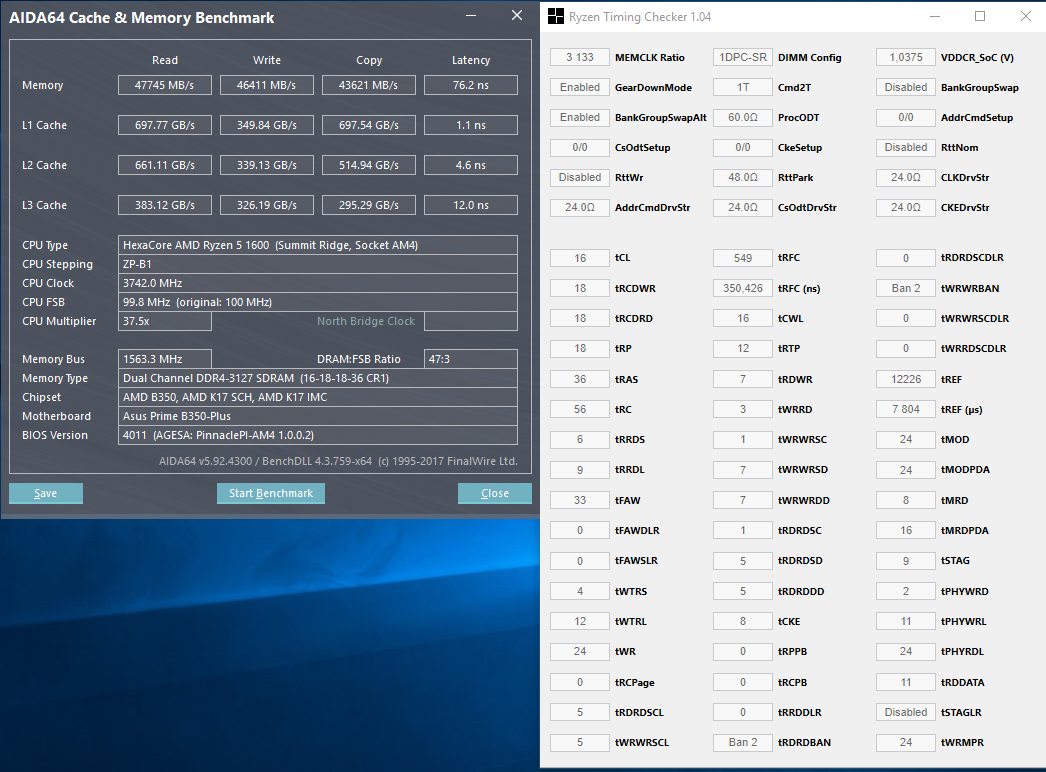1046x772 pixels.
Task: Click the Chipset AMD B350 field
Action: [x=318, y=397]
